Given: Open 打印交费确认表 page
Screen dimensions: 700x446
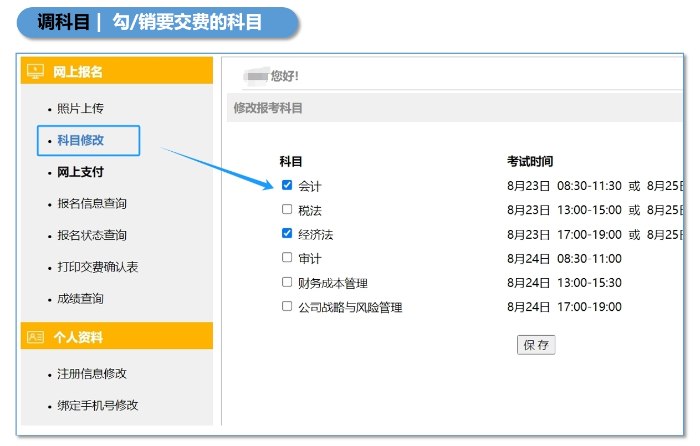Looking at the screenshot, I should tap(98, 267).
